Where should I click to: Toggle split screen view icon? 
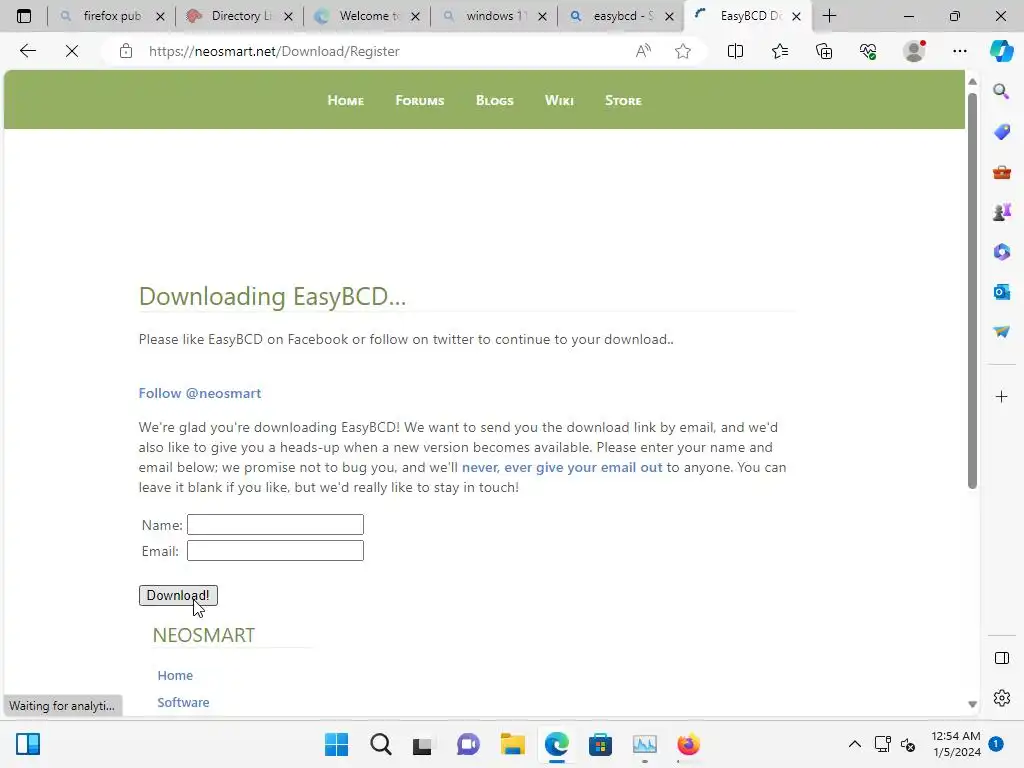[x=735, y=51]
